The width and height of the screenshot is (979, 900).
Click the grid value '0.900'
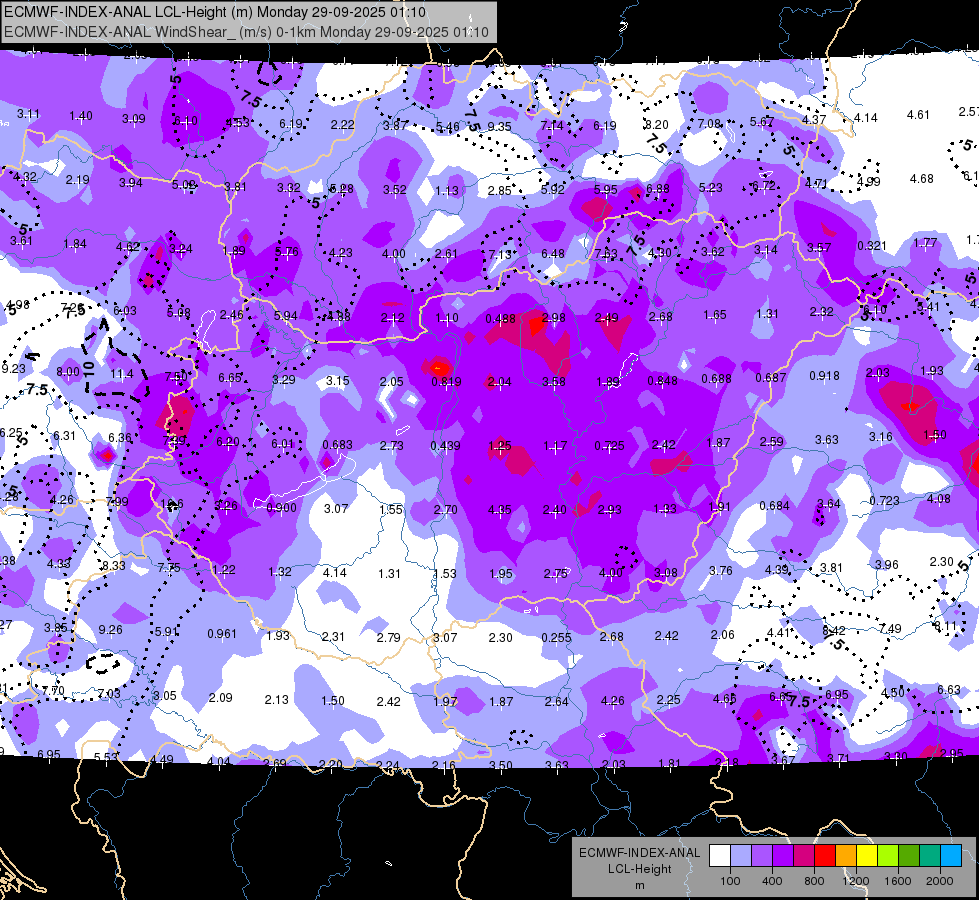(x=282, y=508)
